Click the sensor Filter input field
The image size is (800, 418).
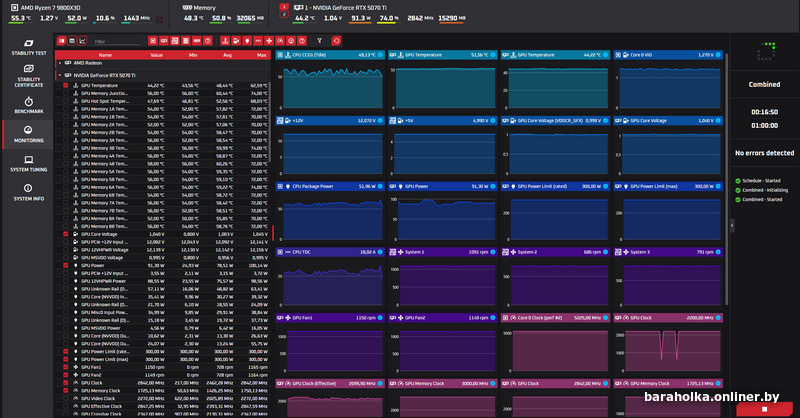coord(117,41)
